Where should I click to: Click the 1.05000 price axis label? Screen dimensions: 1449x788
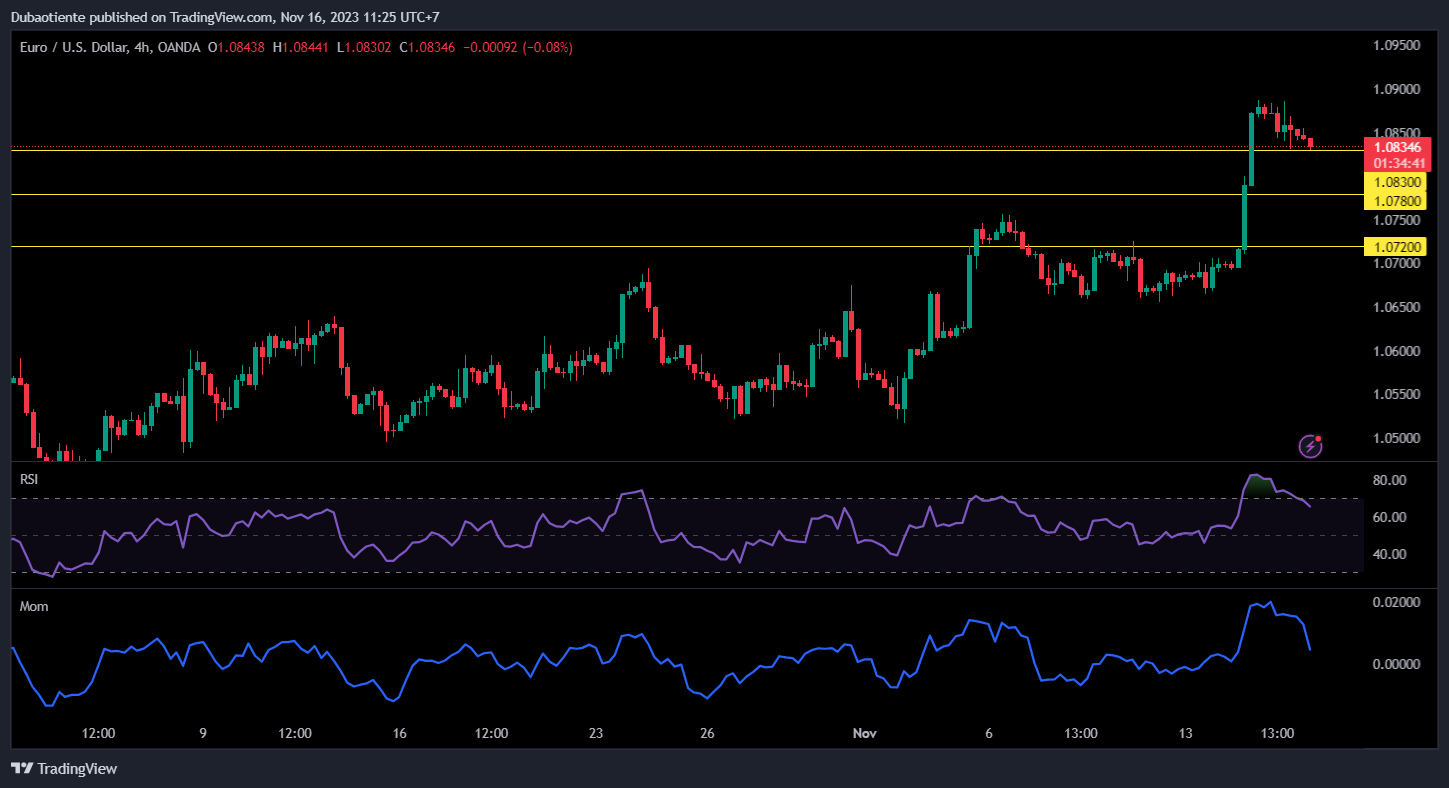click(1397, 438)
